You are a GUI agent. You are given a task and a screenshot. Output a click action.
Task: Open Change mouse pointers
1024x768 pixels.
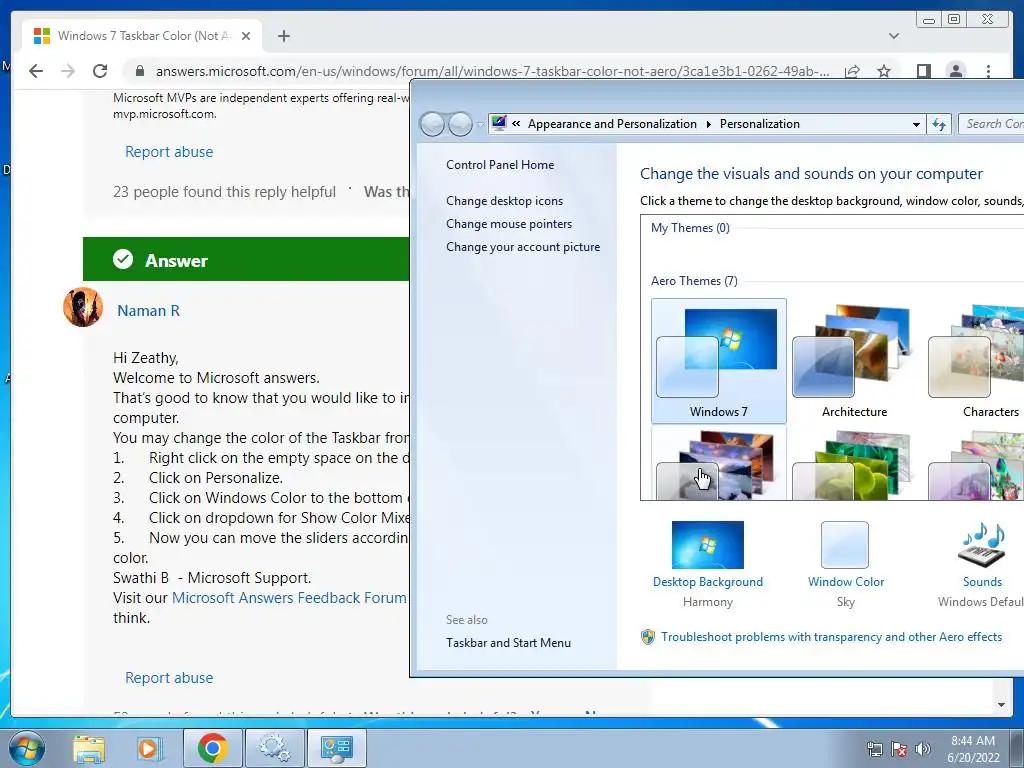(509, 224)
